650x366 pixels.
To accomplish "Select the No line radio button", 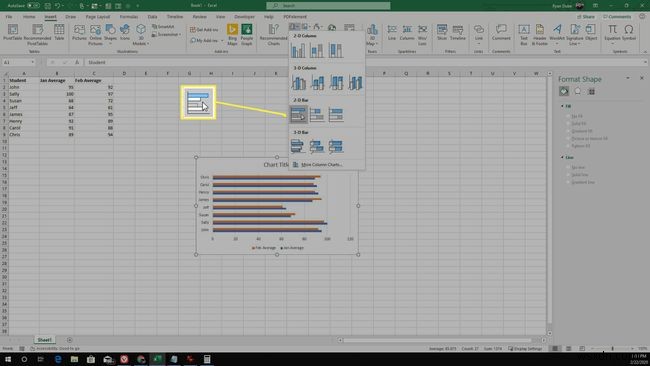I will click(568, 167).
